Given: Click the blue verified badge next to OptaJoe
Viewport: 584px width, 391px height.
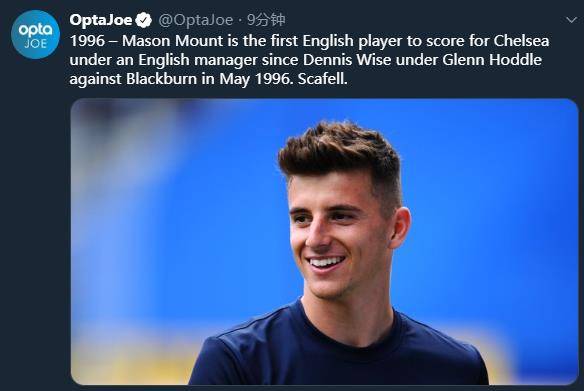Looking at the screenshot, I should tap(143, 20).
